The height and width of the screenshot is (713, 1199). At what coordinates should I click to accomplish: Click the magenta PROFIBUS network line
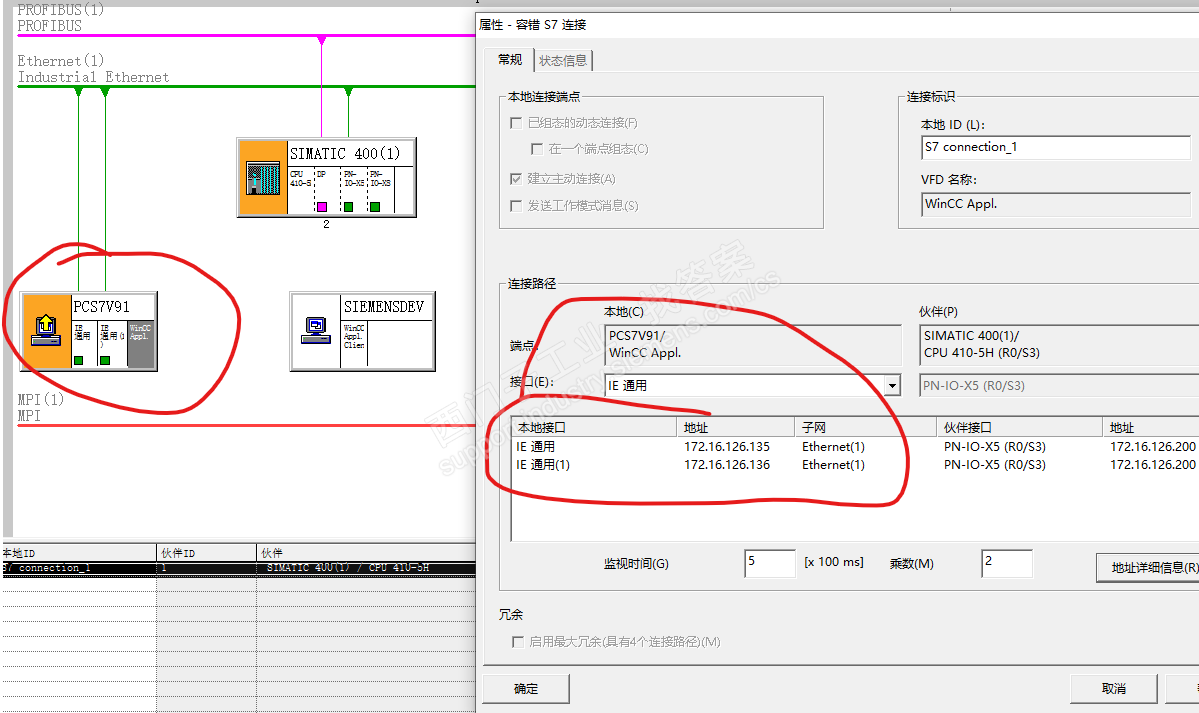click(x=245, y=35)
